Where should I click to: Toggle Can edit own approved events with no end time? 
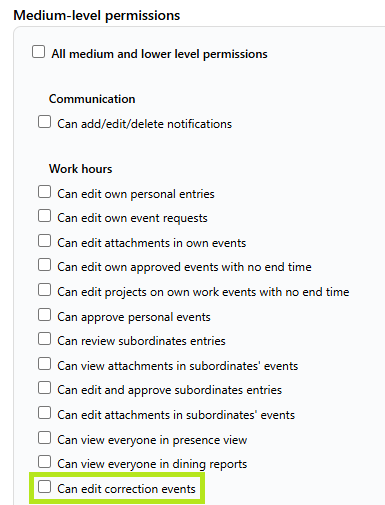coord(44,265)
